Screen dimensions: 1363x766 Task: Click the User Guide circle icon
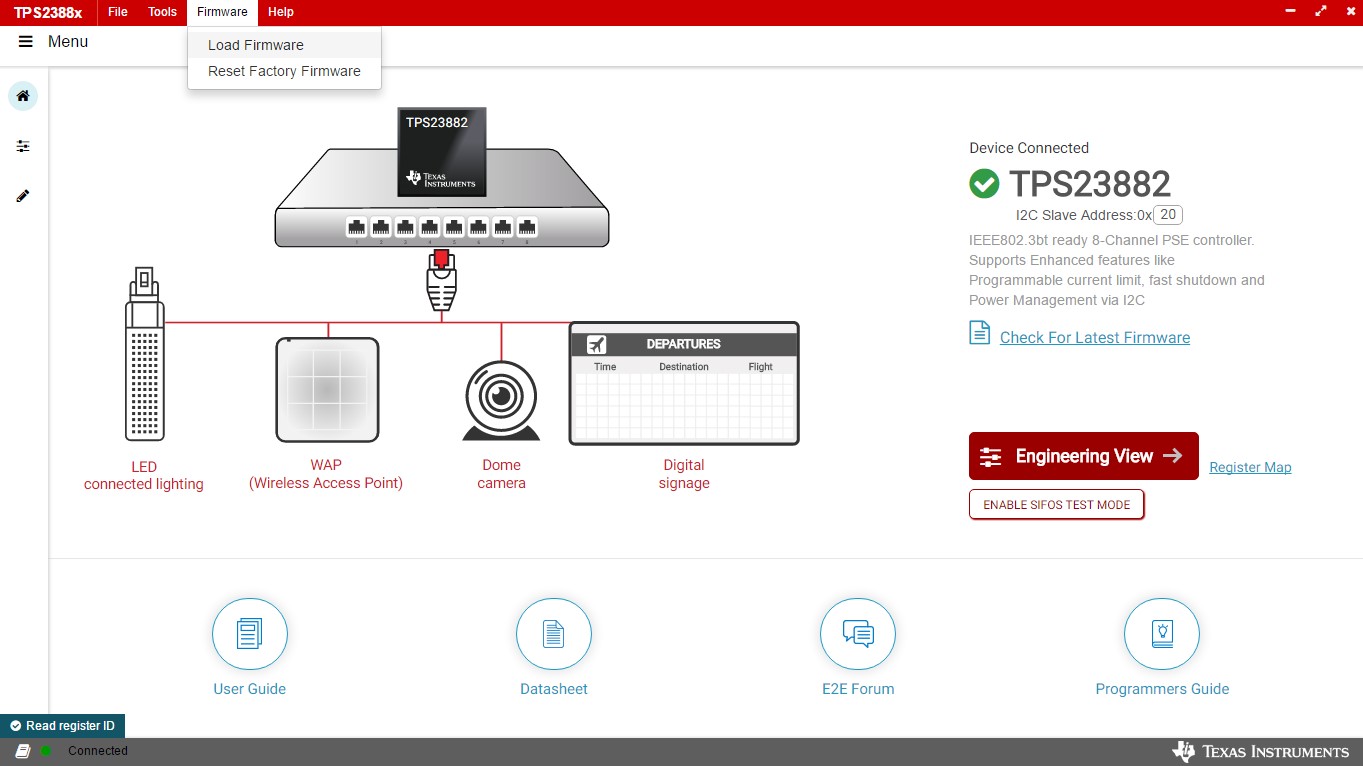(x=250, y=634)
